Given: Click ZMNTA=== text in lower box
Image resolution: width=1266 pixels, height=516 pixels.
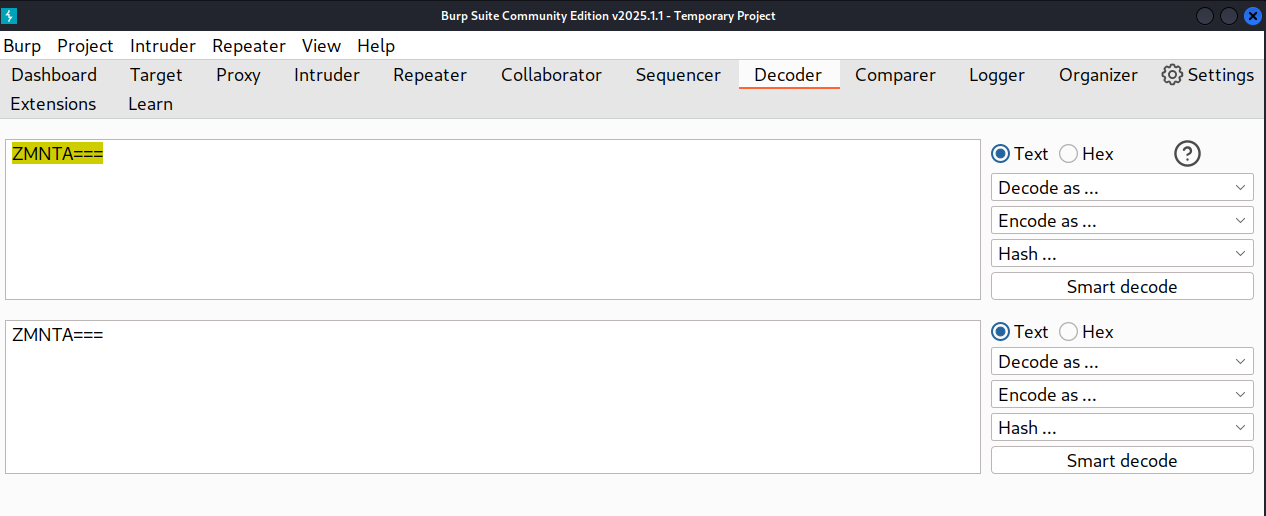Looking at the screenshot, I should coord(58,335).
